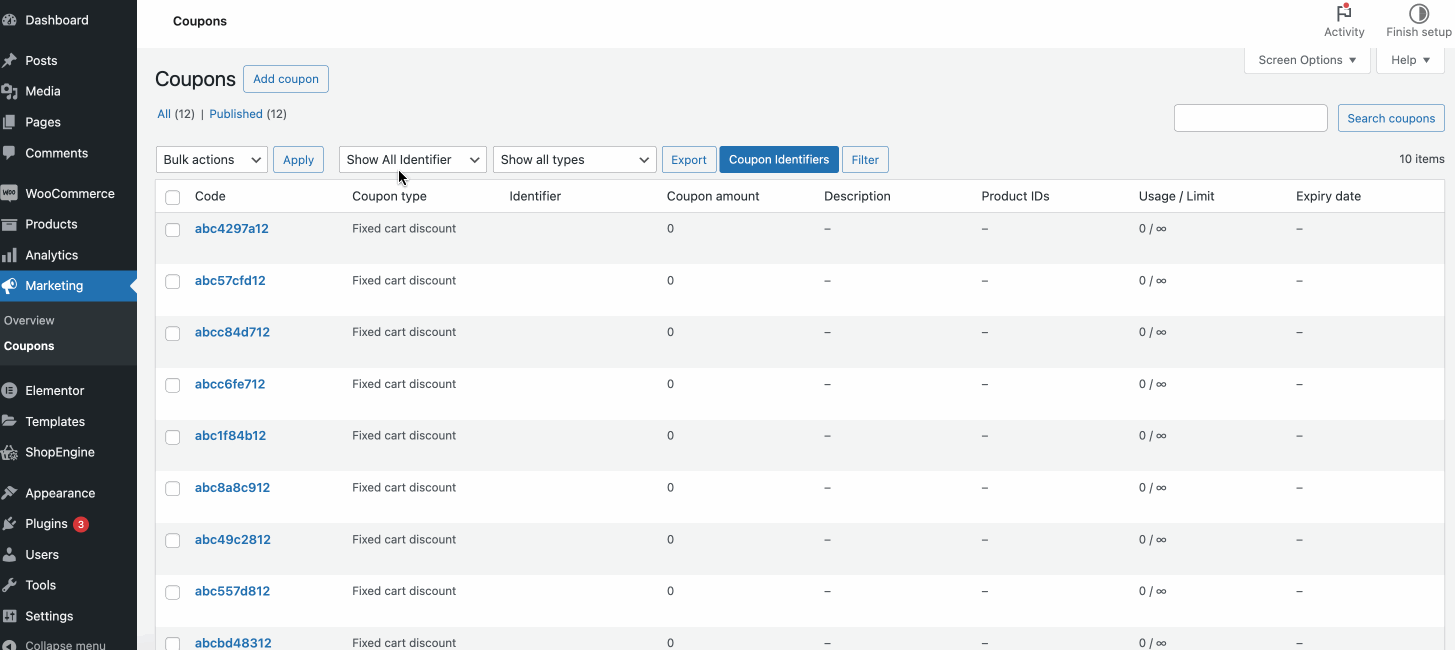Click the Elementor icon in sidebar
Screen dimensions: 1455x650
coord(9,391)
